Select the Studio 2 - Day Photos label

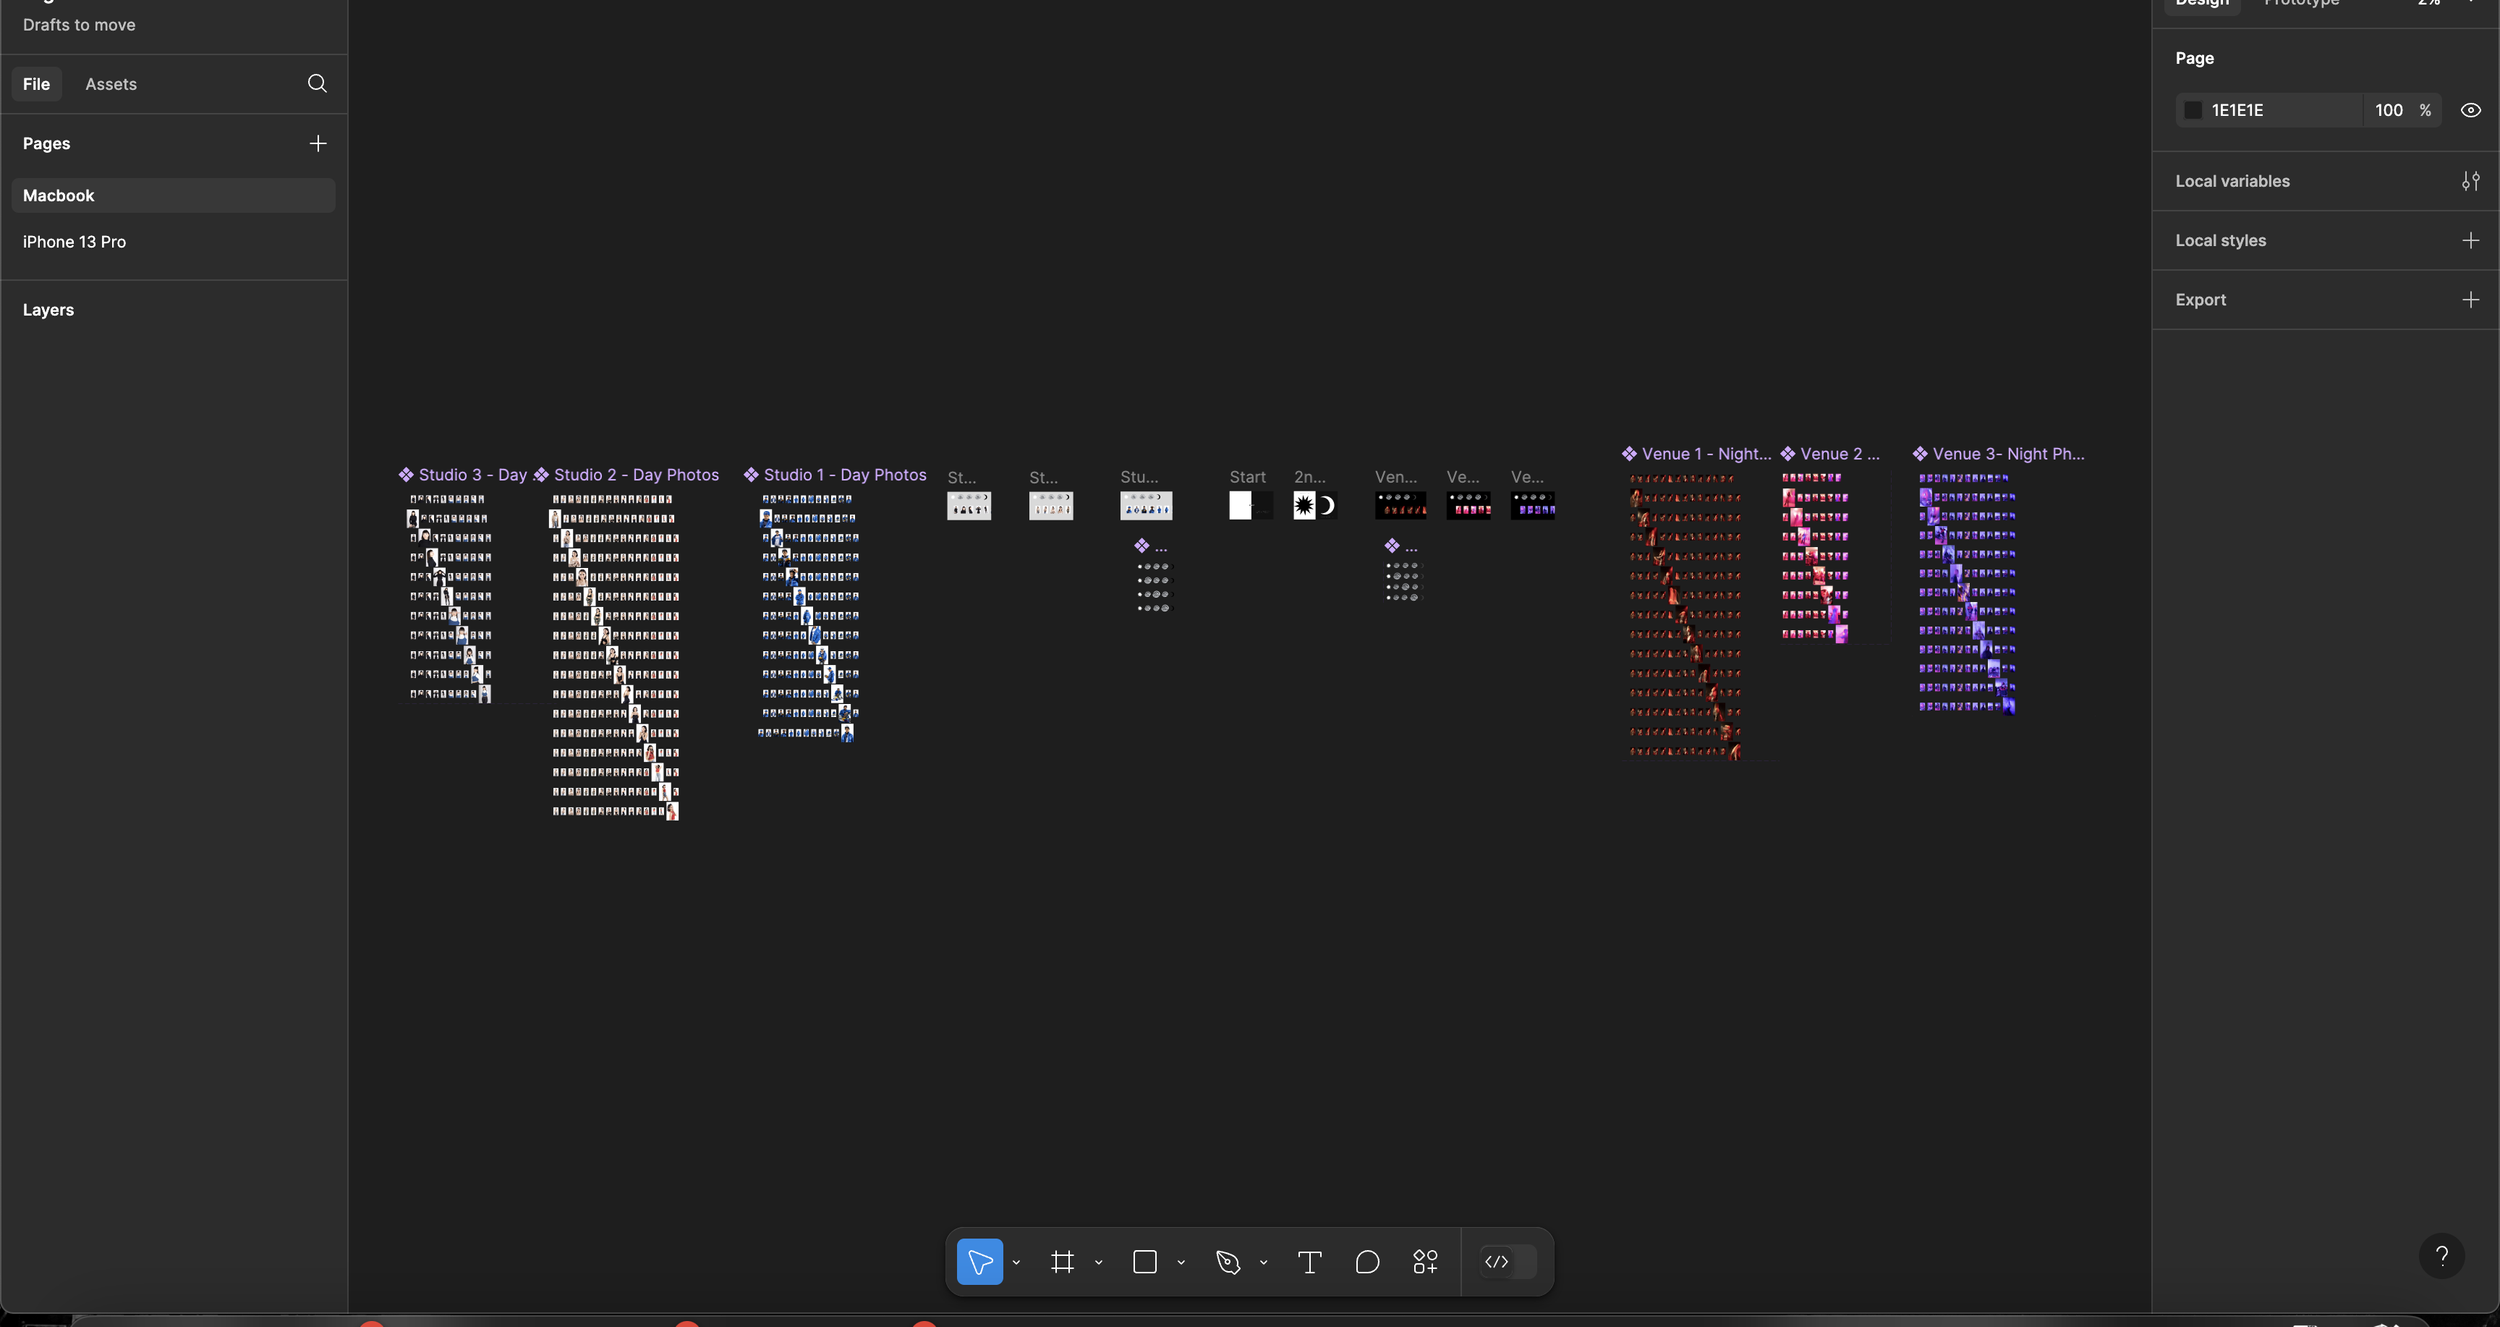click(x=636, y=475)
